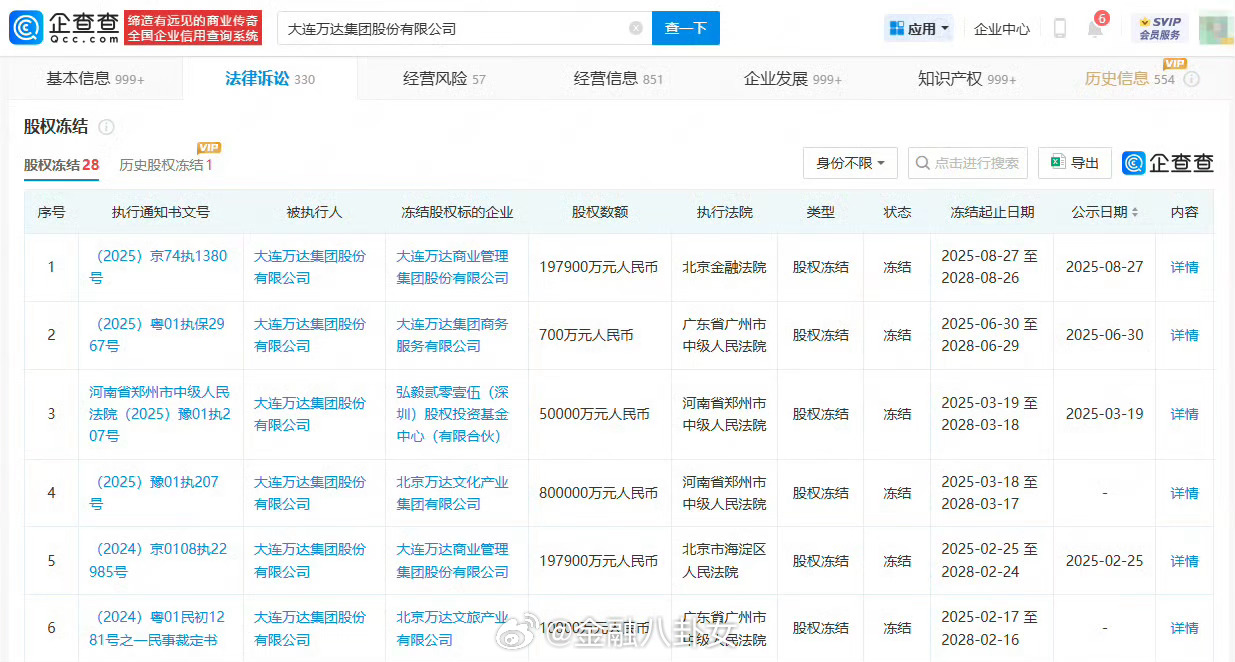Go to 企业发展 tab
Screen dimensions: 1235x662
click(x=793, y=78)
